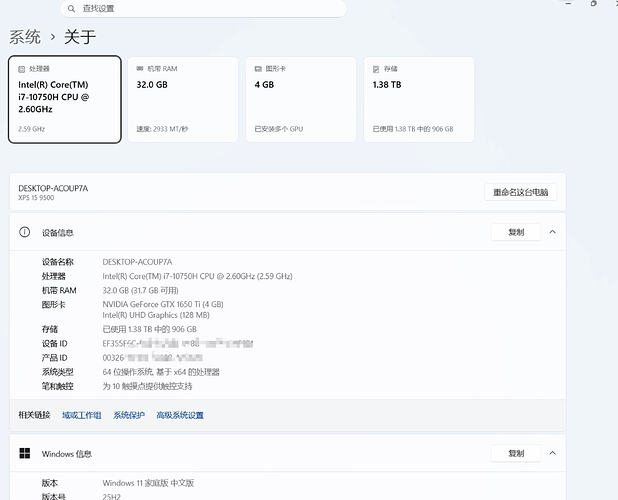Click the search magnifier icon

click(71, 8)
